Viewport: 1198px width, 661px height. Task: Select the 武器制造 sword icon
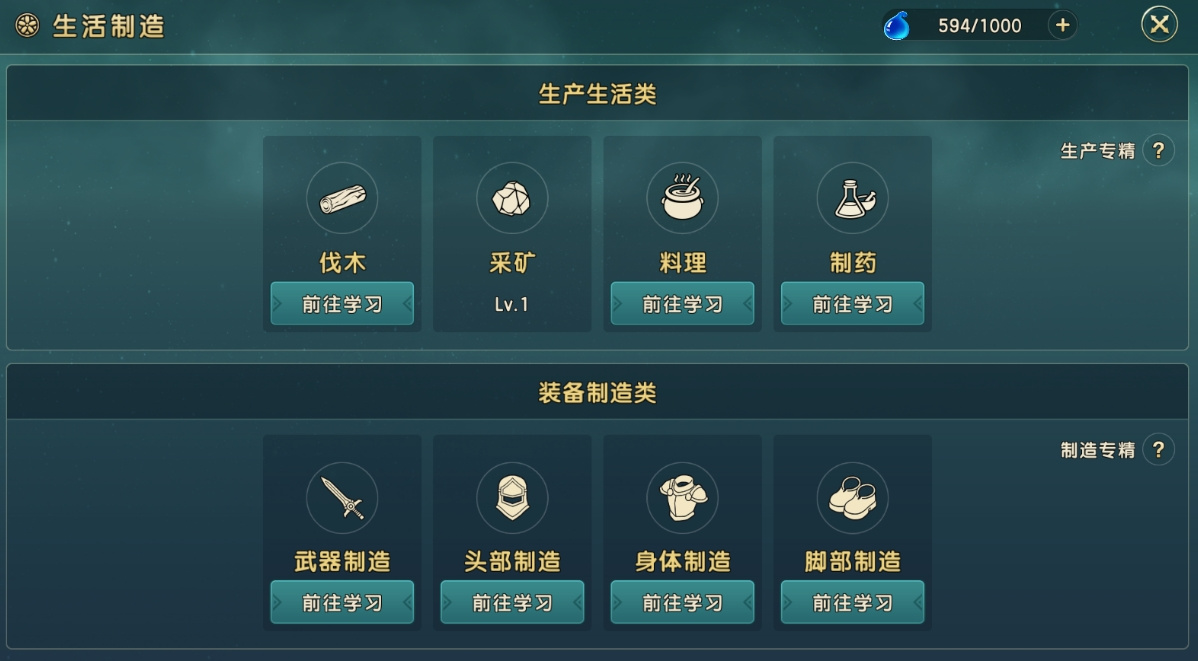(342, 497)
